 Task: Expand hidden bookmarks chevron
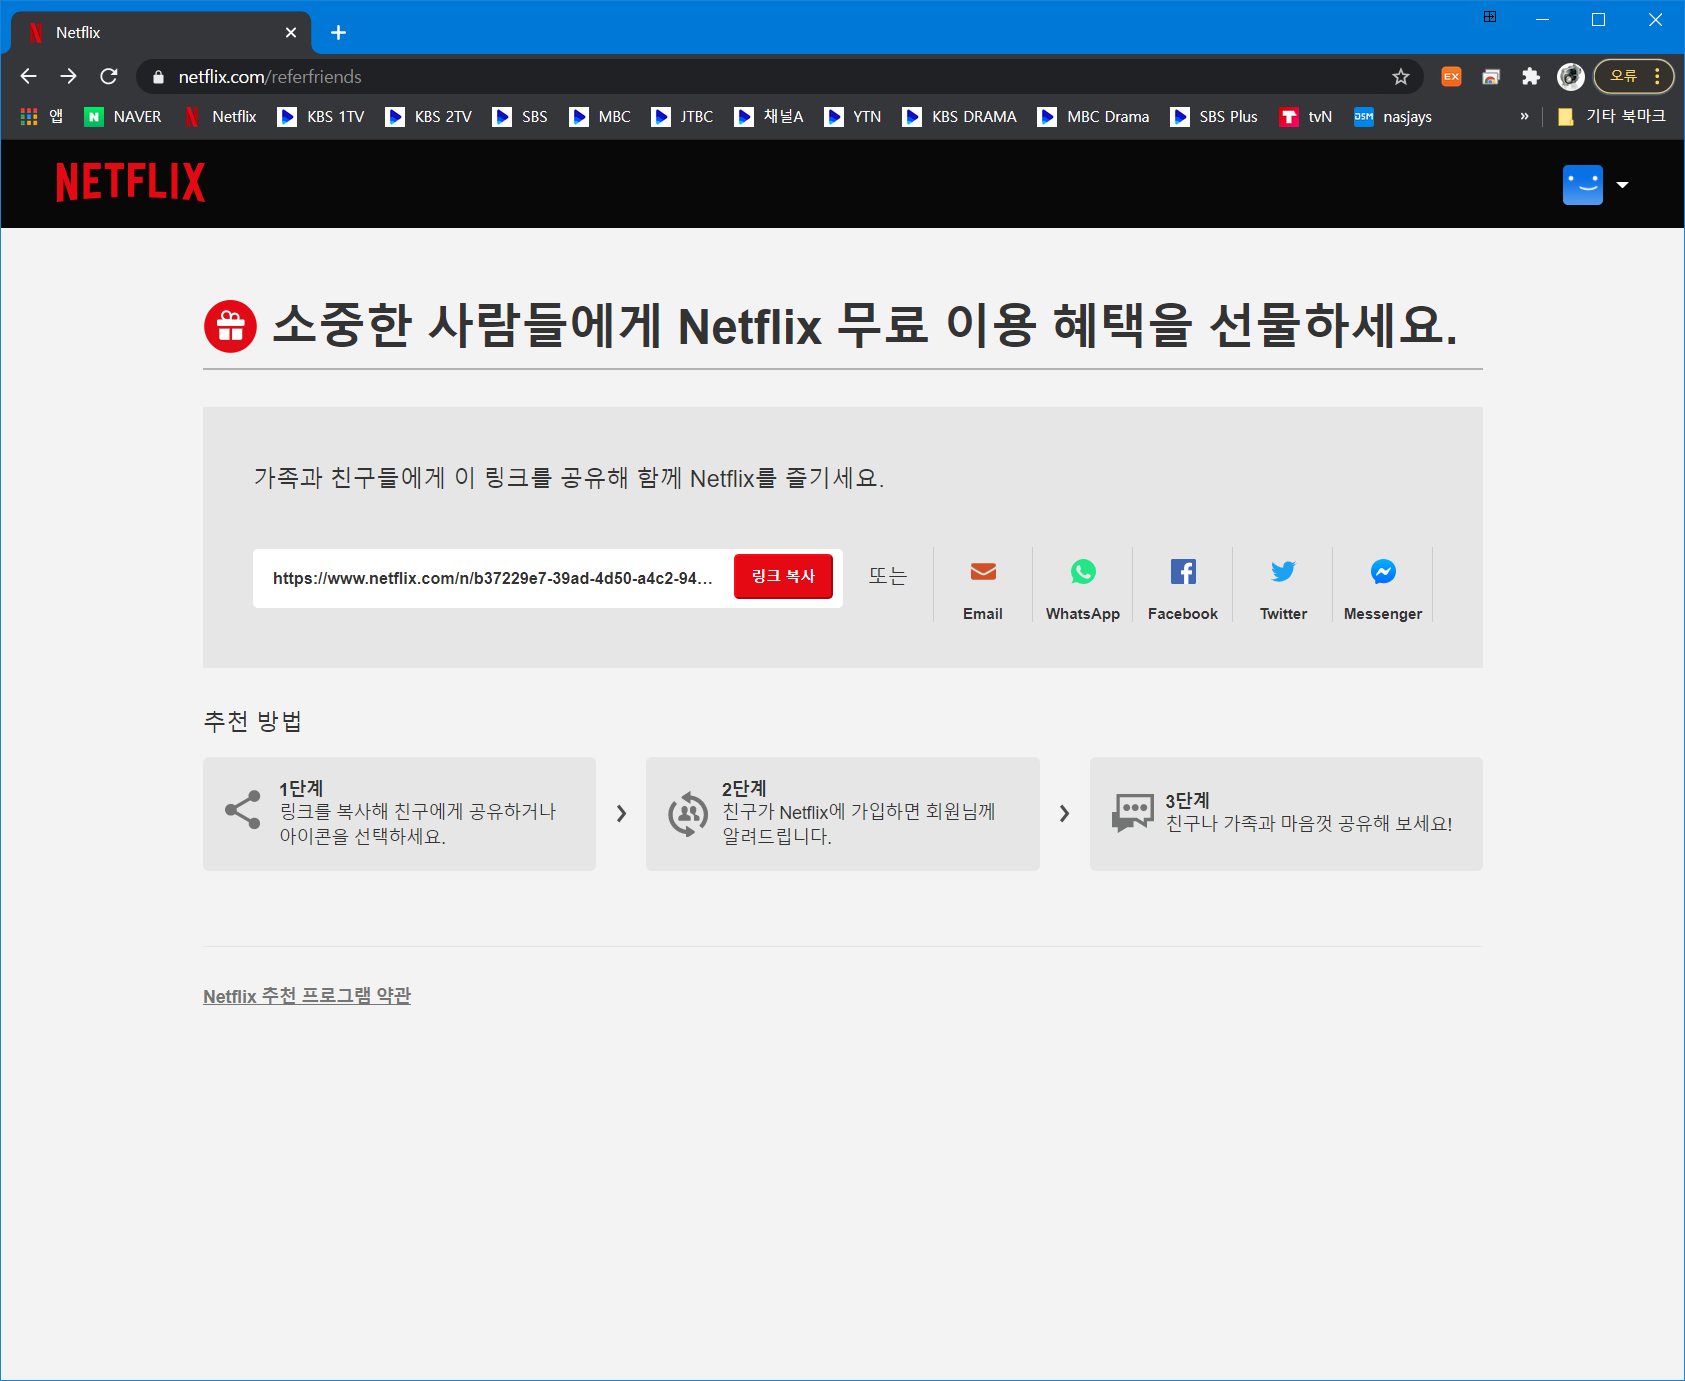pos(1524,117)
